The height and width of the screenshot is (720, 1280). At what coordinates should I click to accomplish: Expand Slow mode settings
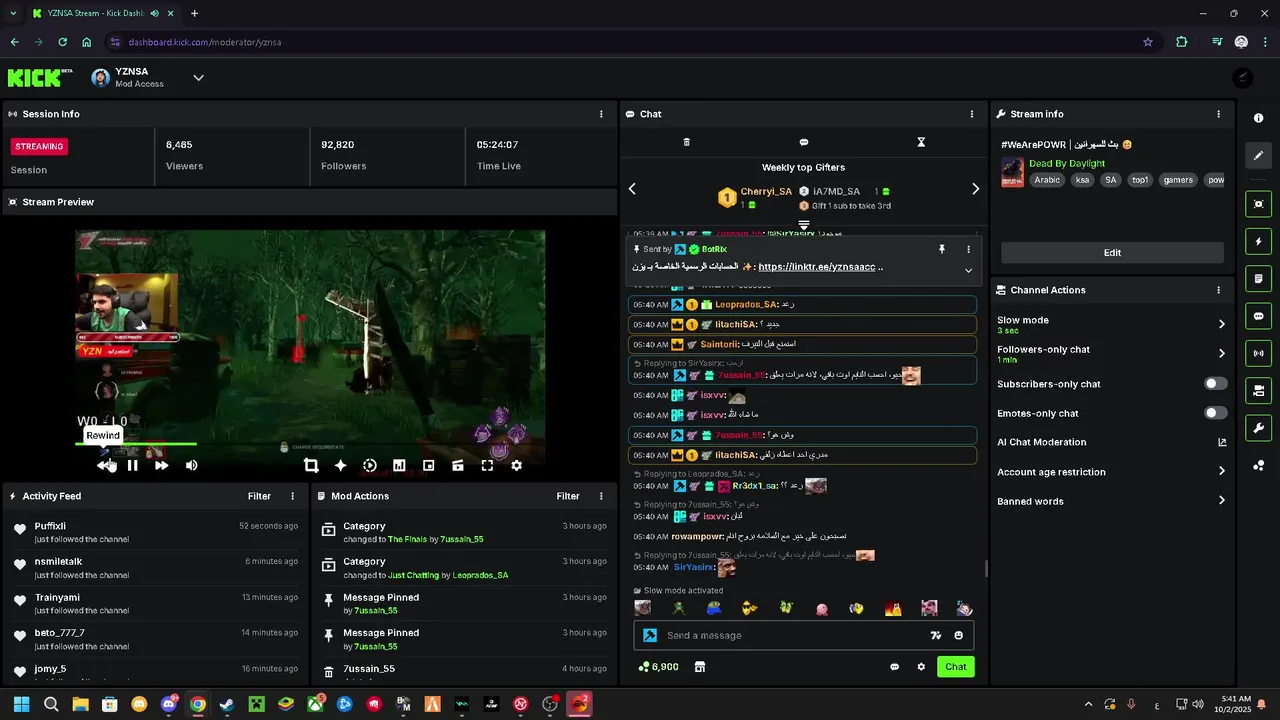click(x=1221, y=324)
